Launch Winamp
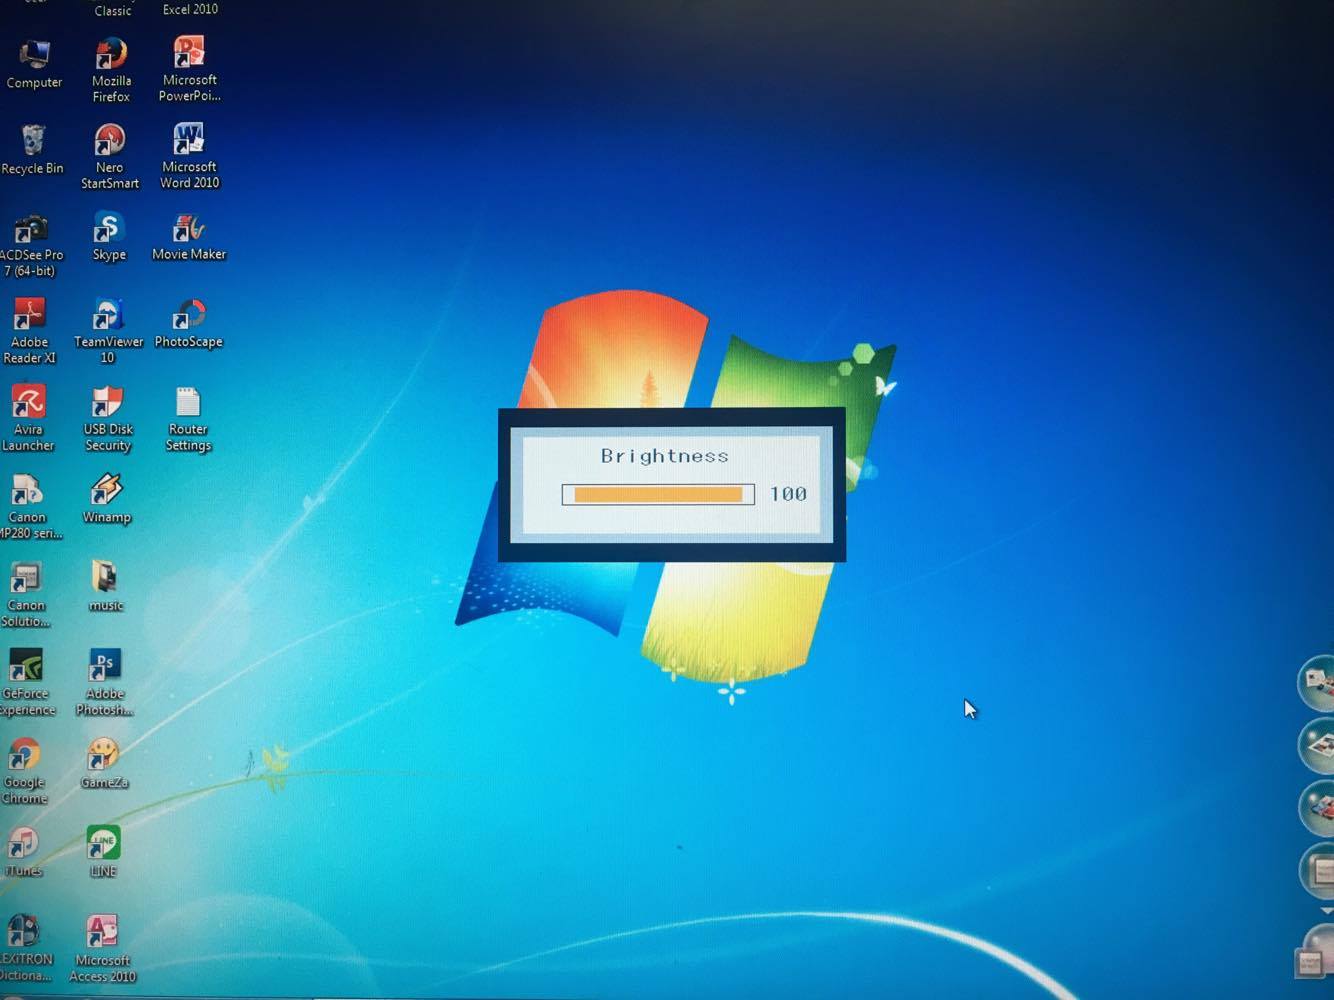 (x=106, y=499)
